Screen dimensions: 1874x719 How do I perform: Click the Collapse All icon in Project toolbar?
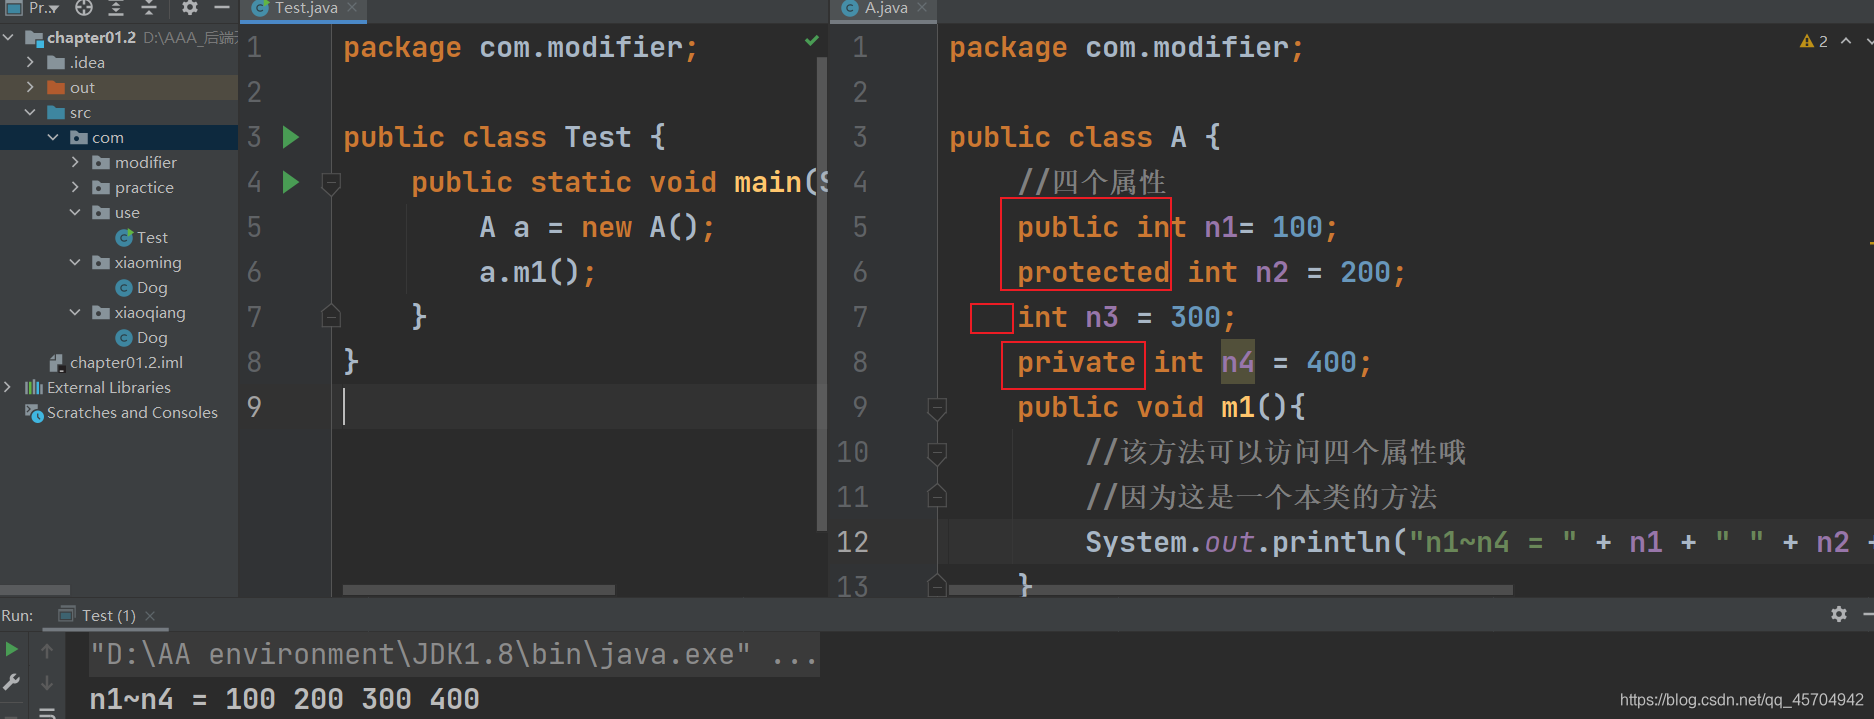pyautogui.click(x=149, y=8)
